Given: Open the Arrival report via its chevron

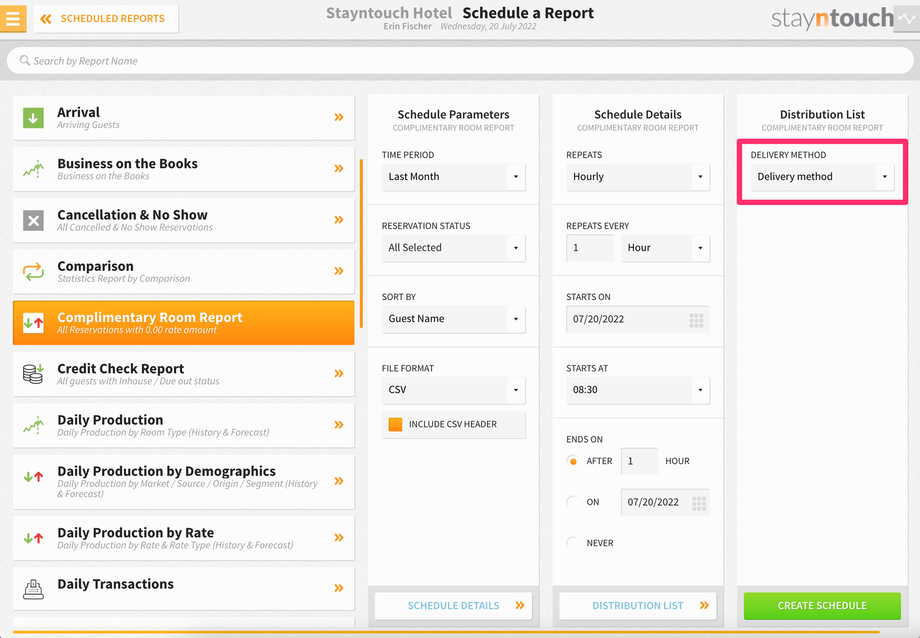Looking at the screenshot, I should coord(339,117).
